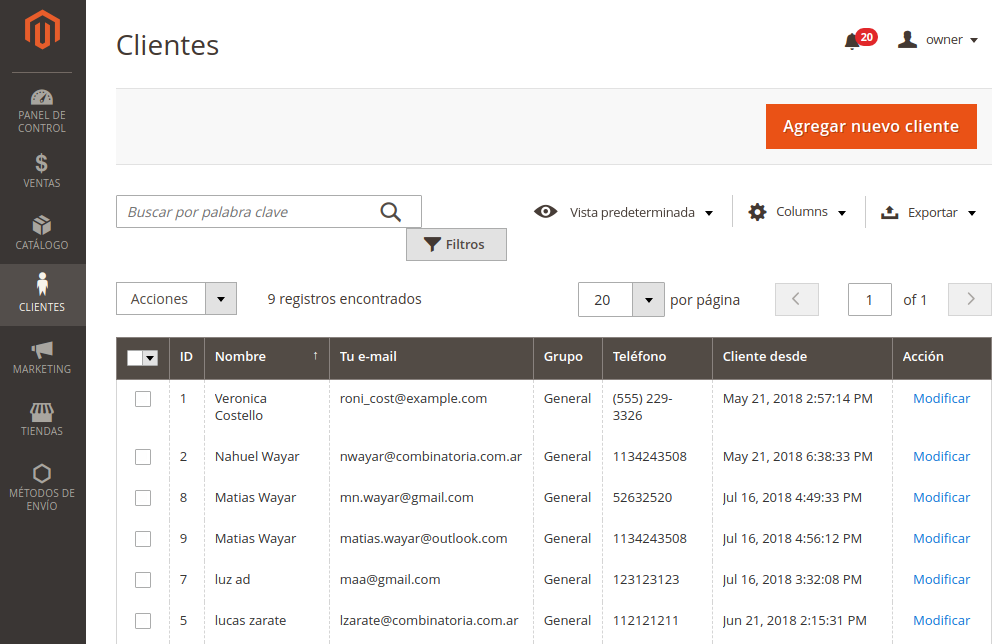Select checkbox for lucas zarate row
This screenshot has width=997, height=644.
(143, 620)
